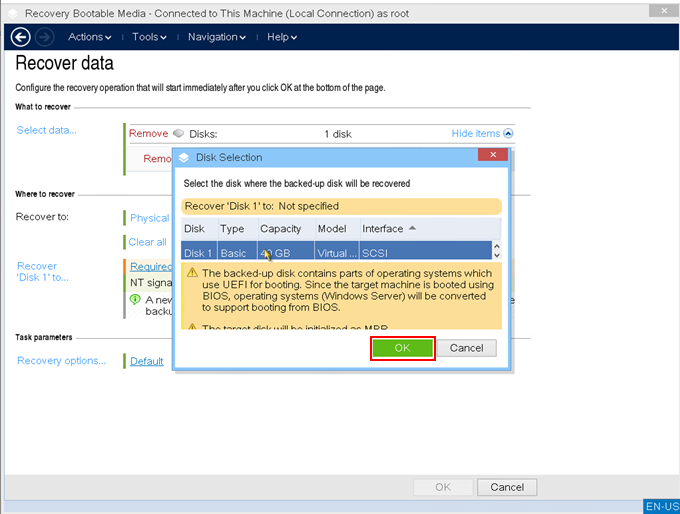This screenshot has height=514, width=680.
Task: Close the Disk Selection dialog
Action: 492,156
